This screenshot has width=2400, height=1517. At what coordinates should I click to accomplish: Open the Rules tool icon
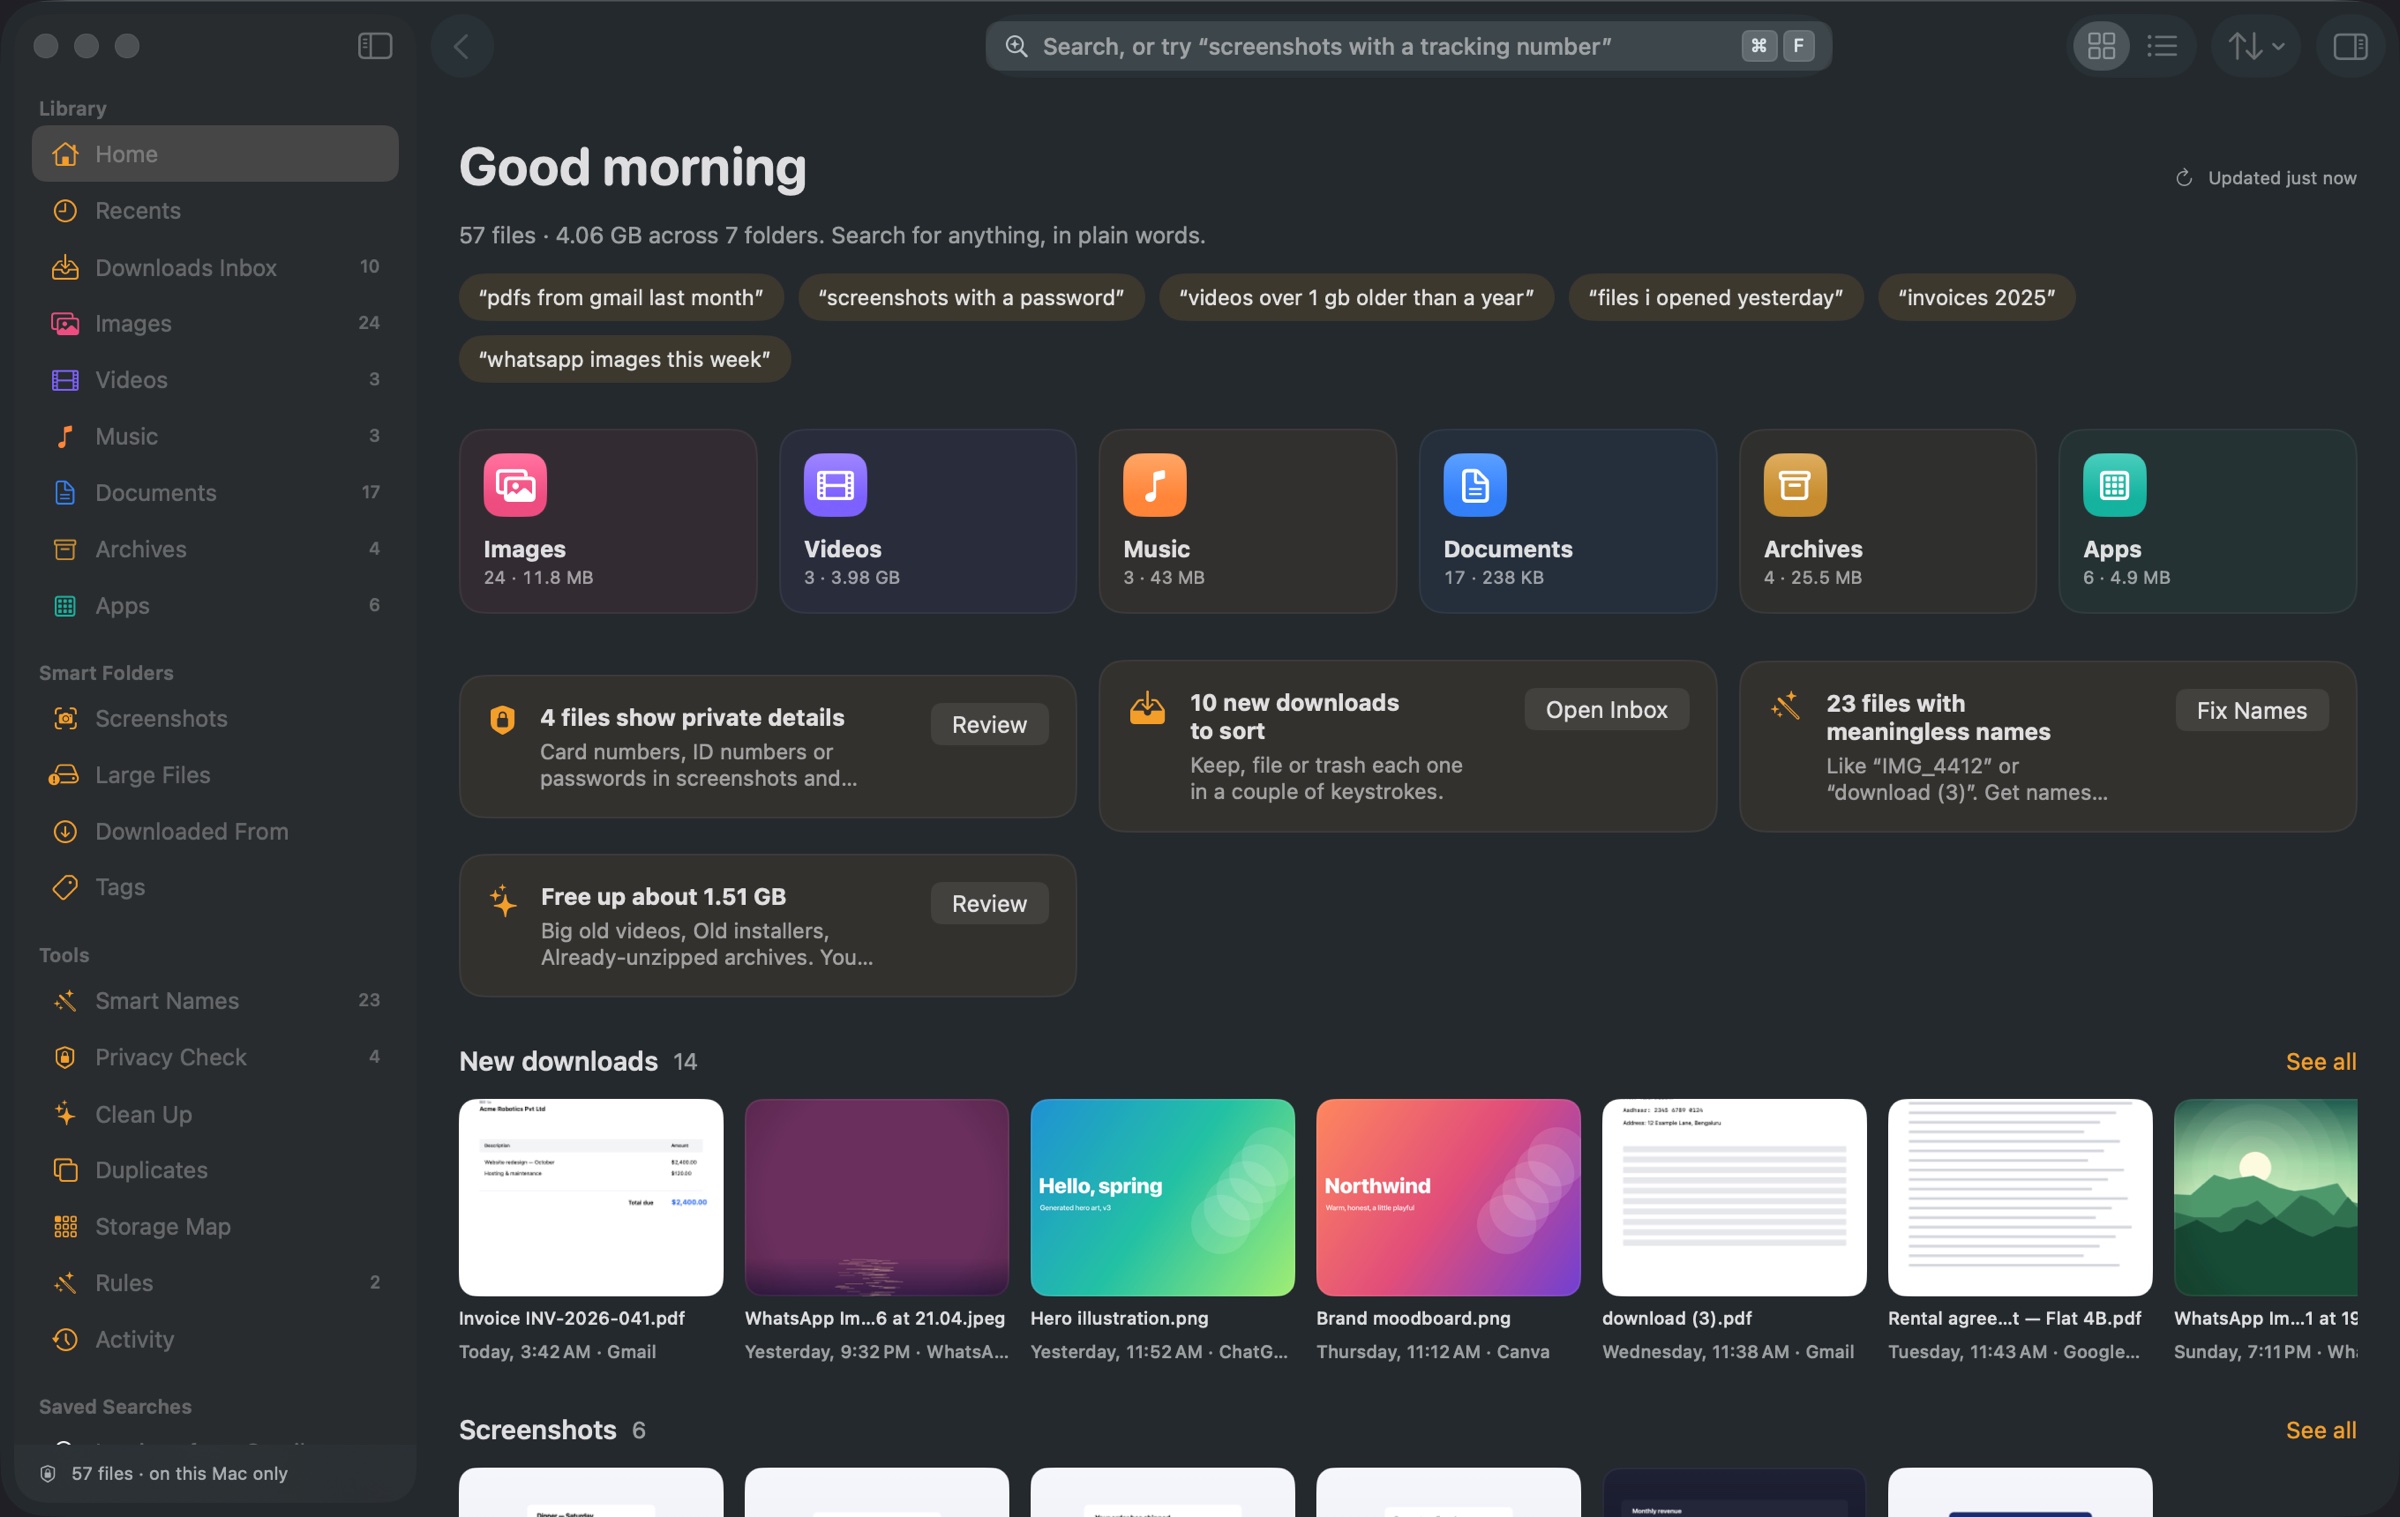[65, 1283]
